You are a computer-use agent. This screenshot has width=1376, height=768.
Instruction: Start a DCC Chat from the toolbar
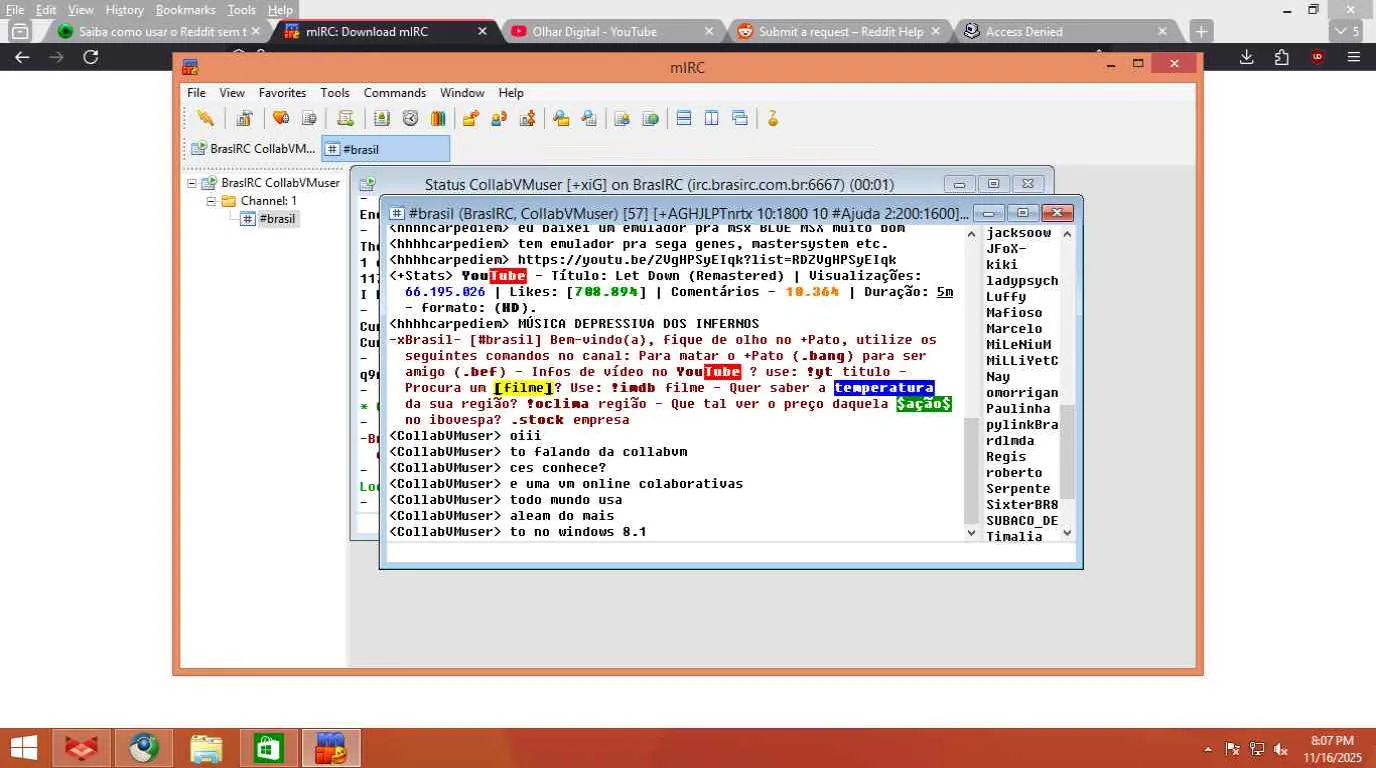coord(499,118)
